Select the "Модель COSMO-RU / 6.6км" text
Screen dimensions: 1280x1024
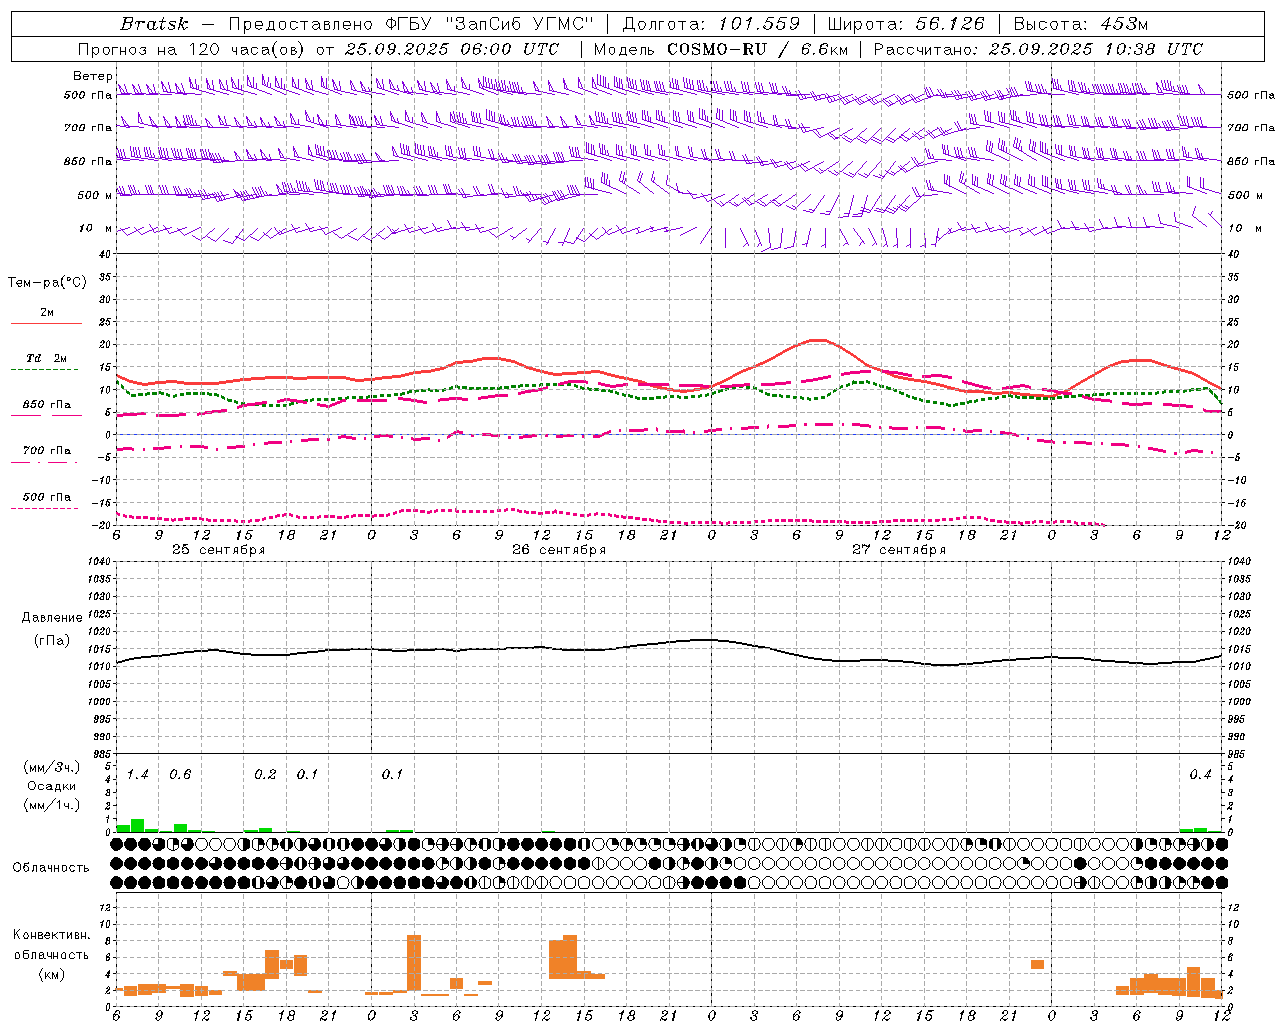721,49
